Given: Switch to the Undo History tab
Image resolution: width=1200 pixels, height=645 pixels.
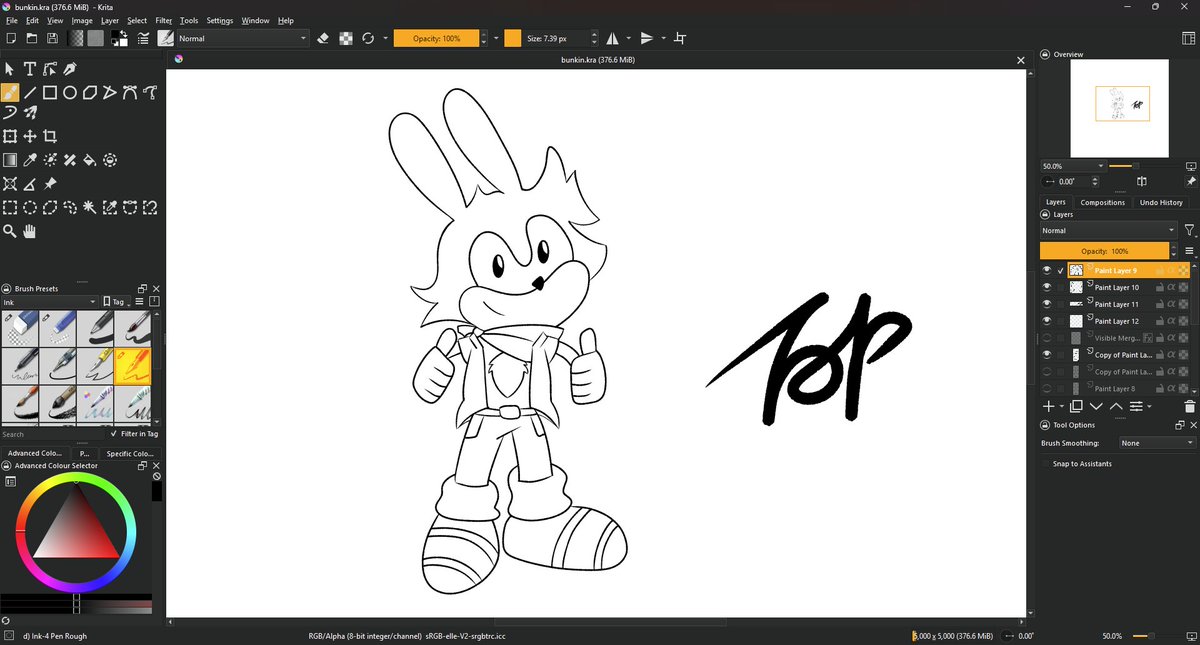Looking at the screenshot, I should tap(1161, 202).
